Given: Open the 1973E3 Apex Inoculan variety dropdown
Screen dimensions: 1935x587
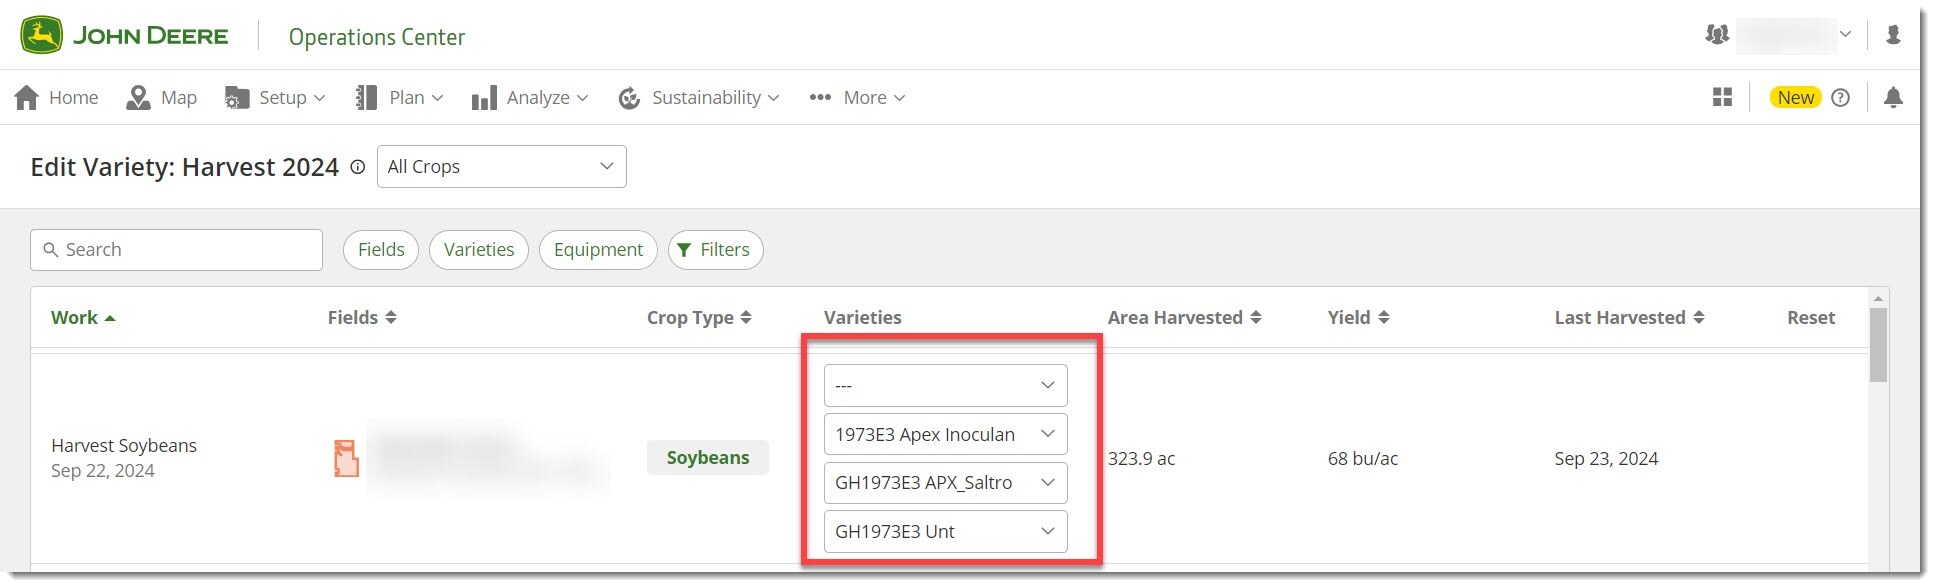Looking at the screenshot, I should pyautogui.click(x=945, y=434).
